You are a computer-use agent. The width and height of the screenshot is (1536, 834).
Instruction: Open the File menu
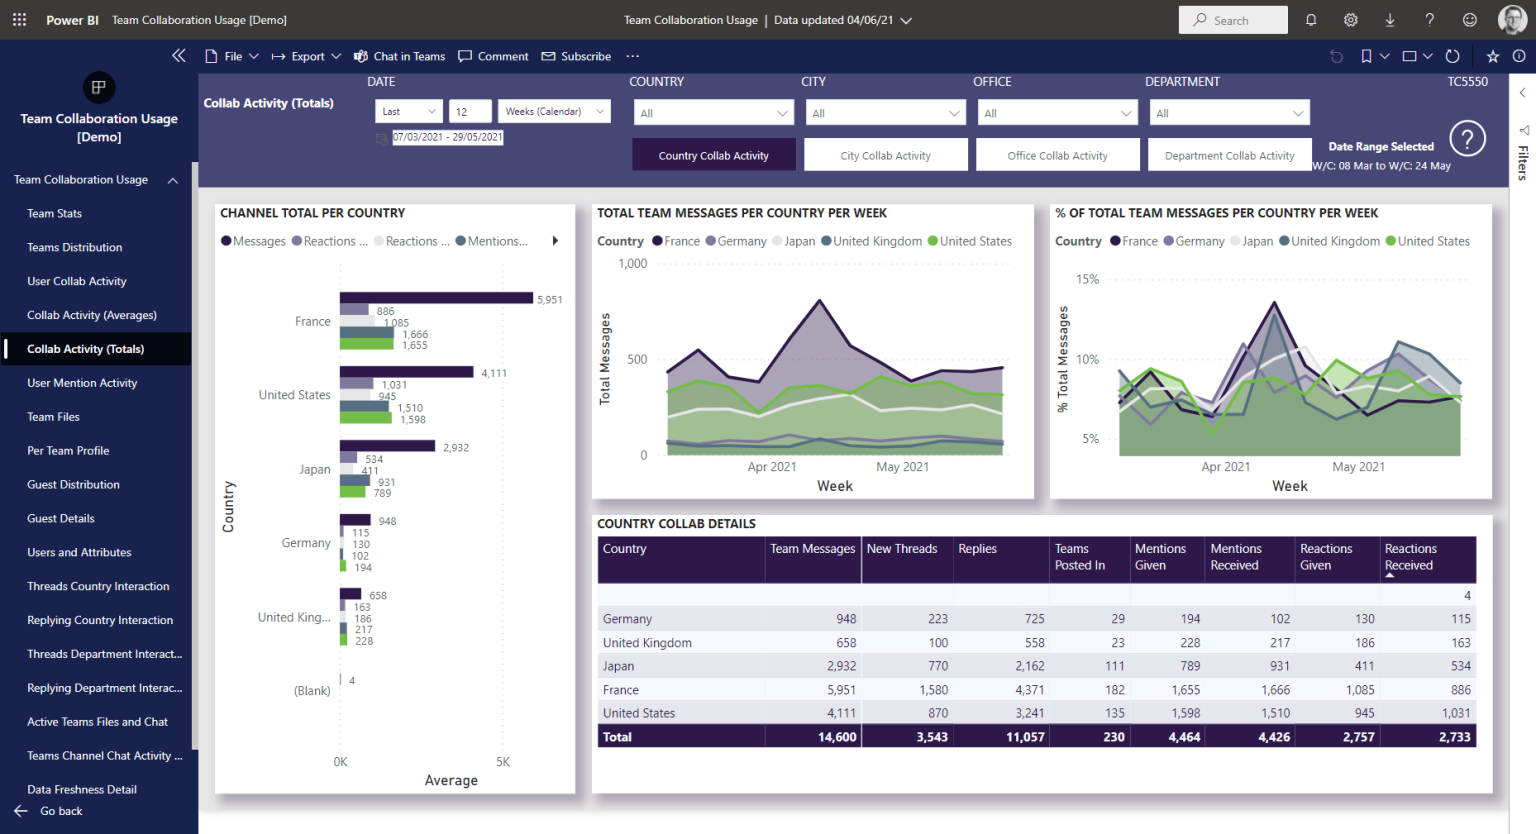(x=232, y=56)
